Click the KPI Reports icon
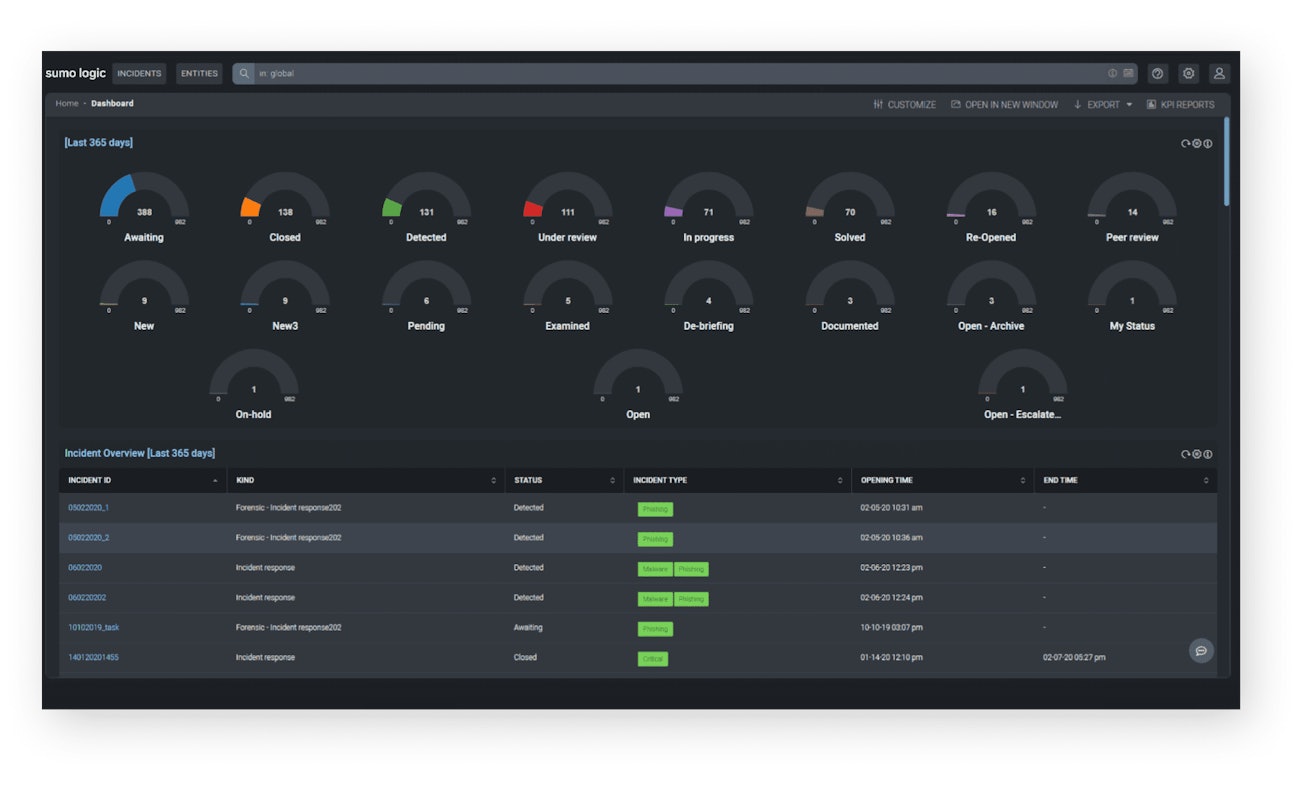The image size is (1300, 786). (1151, 104)
